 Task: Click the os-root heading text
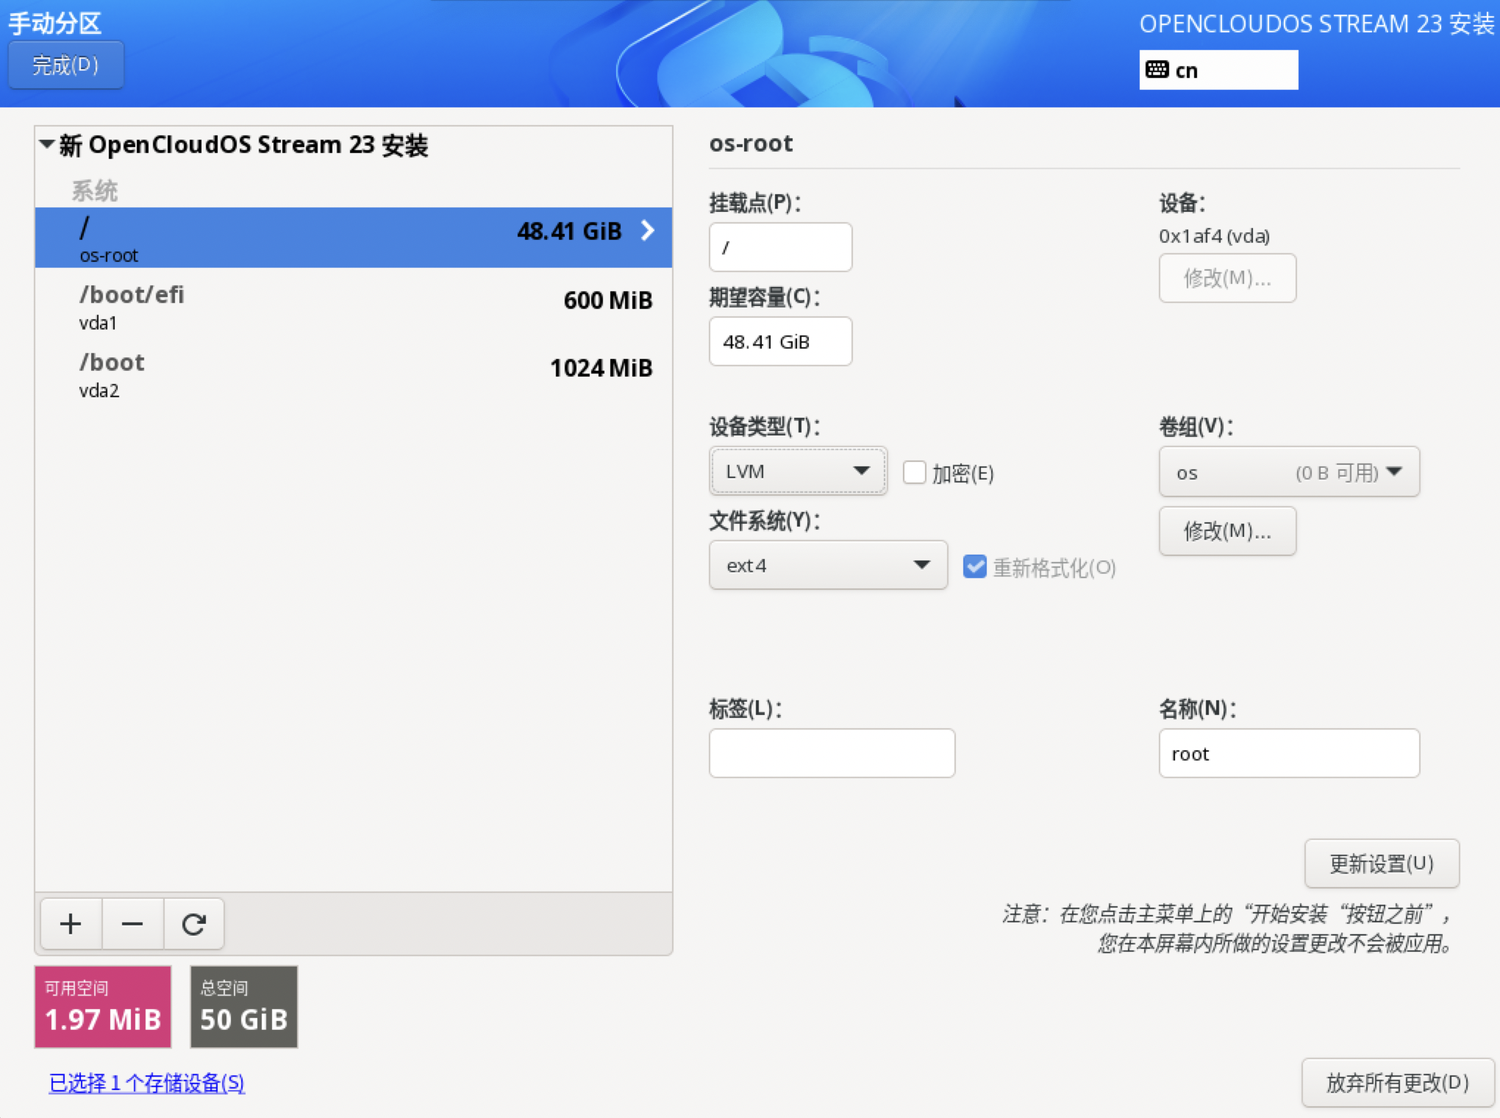[751, 143]
